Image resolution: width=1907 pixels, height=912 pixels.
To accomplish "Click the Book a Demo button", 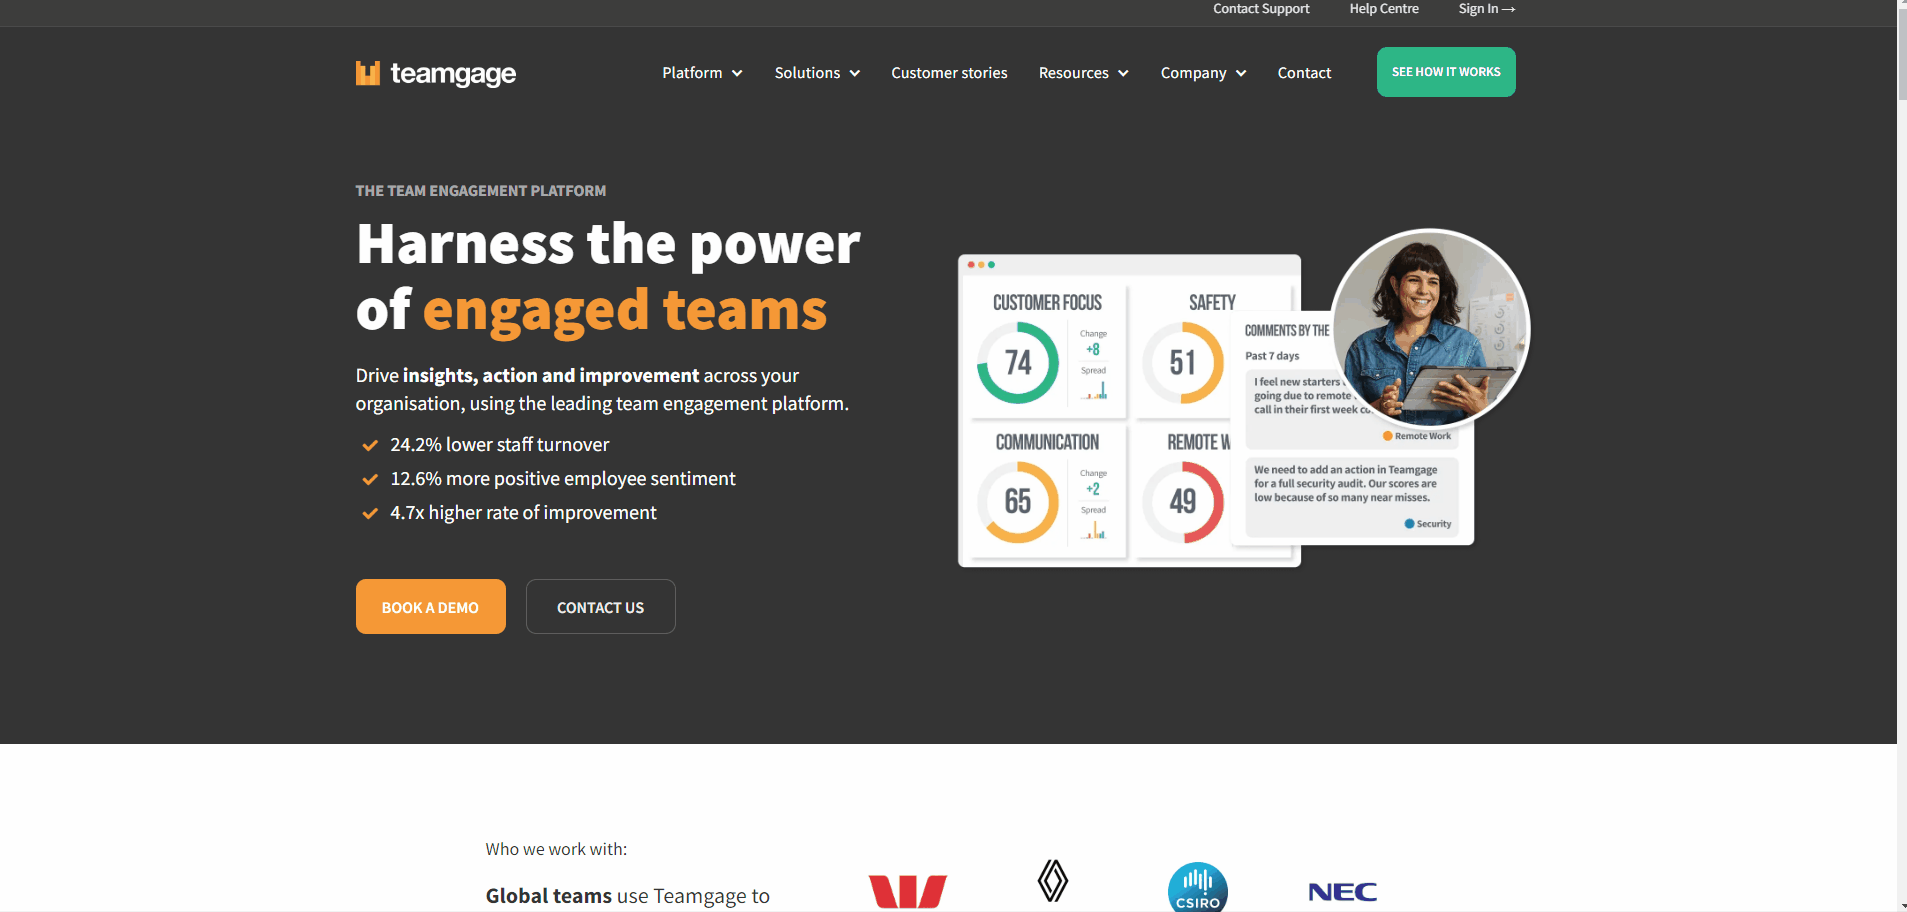I will pyautogui.click(x=431, y=607).
